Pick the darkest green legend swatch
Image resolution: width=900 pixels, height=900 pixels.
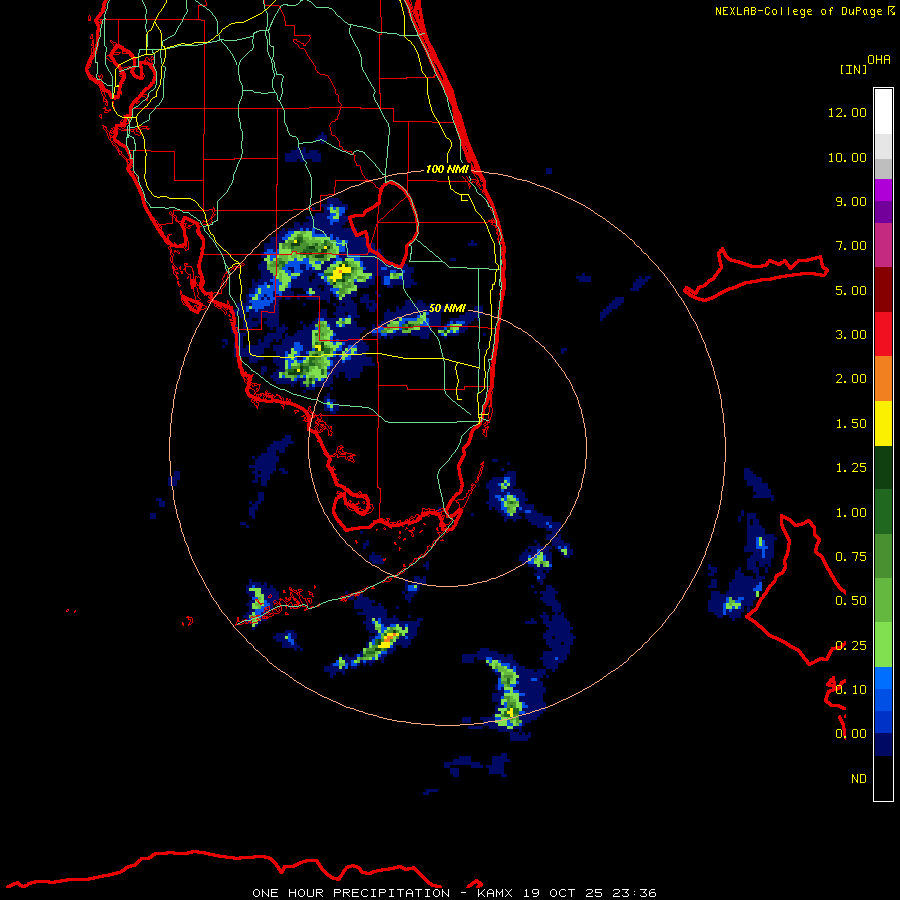883,467
